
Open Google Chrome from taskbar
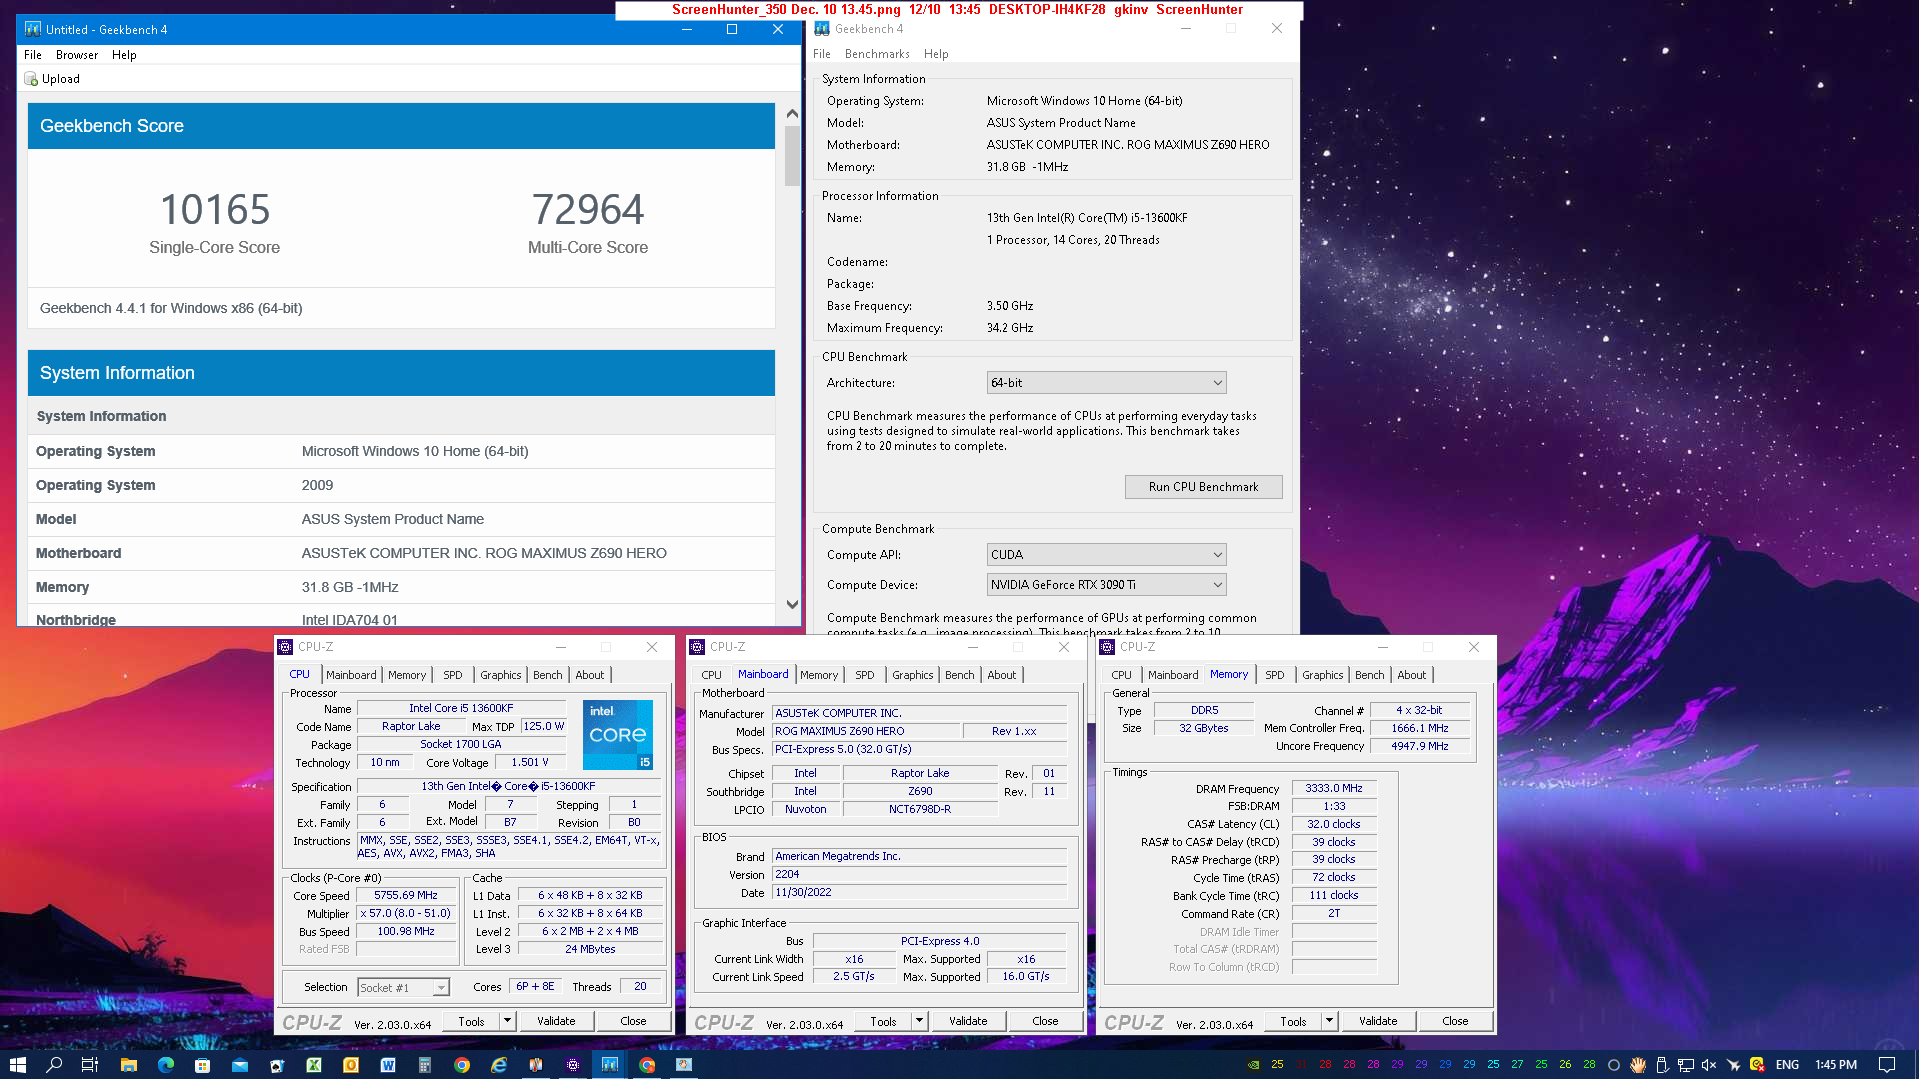coord(462,1065)
